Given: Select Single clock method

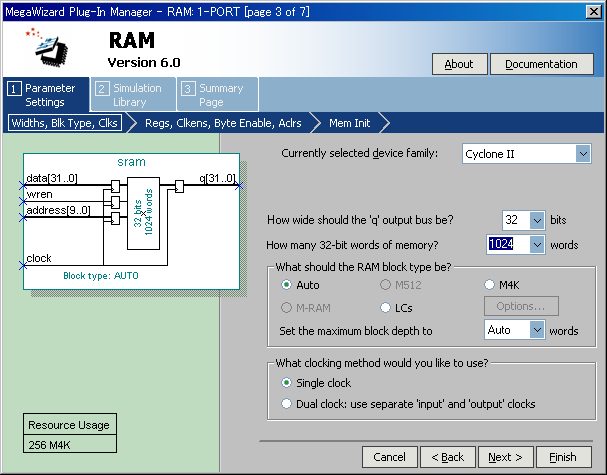Looking at the screenshot, I should tap(316, 383).
